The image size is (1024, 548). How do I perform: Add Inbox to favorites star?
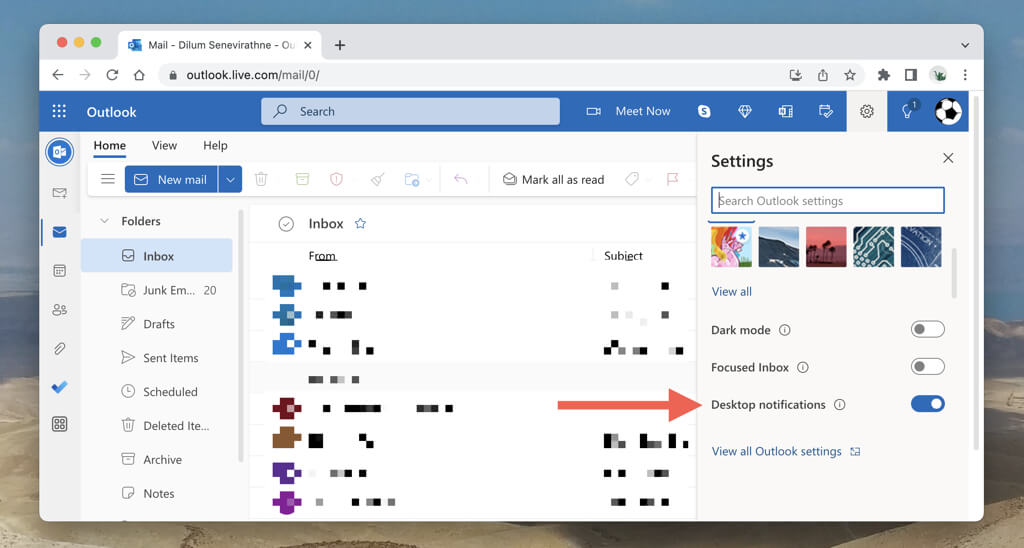pos(360,223)
